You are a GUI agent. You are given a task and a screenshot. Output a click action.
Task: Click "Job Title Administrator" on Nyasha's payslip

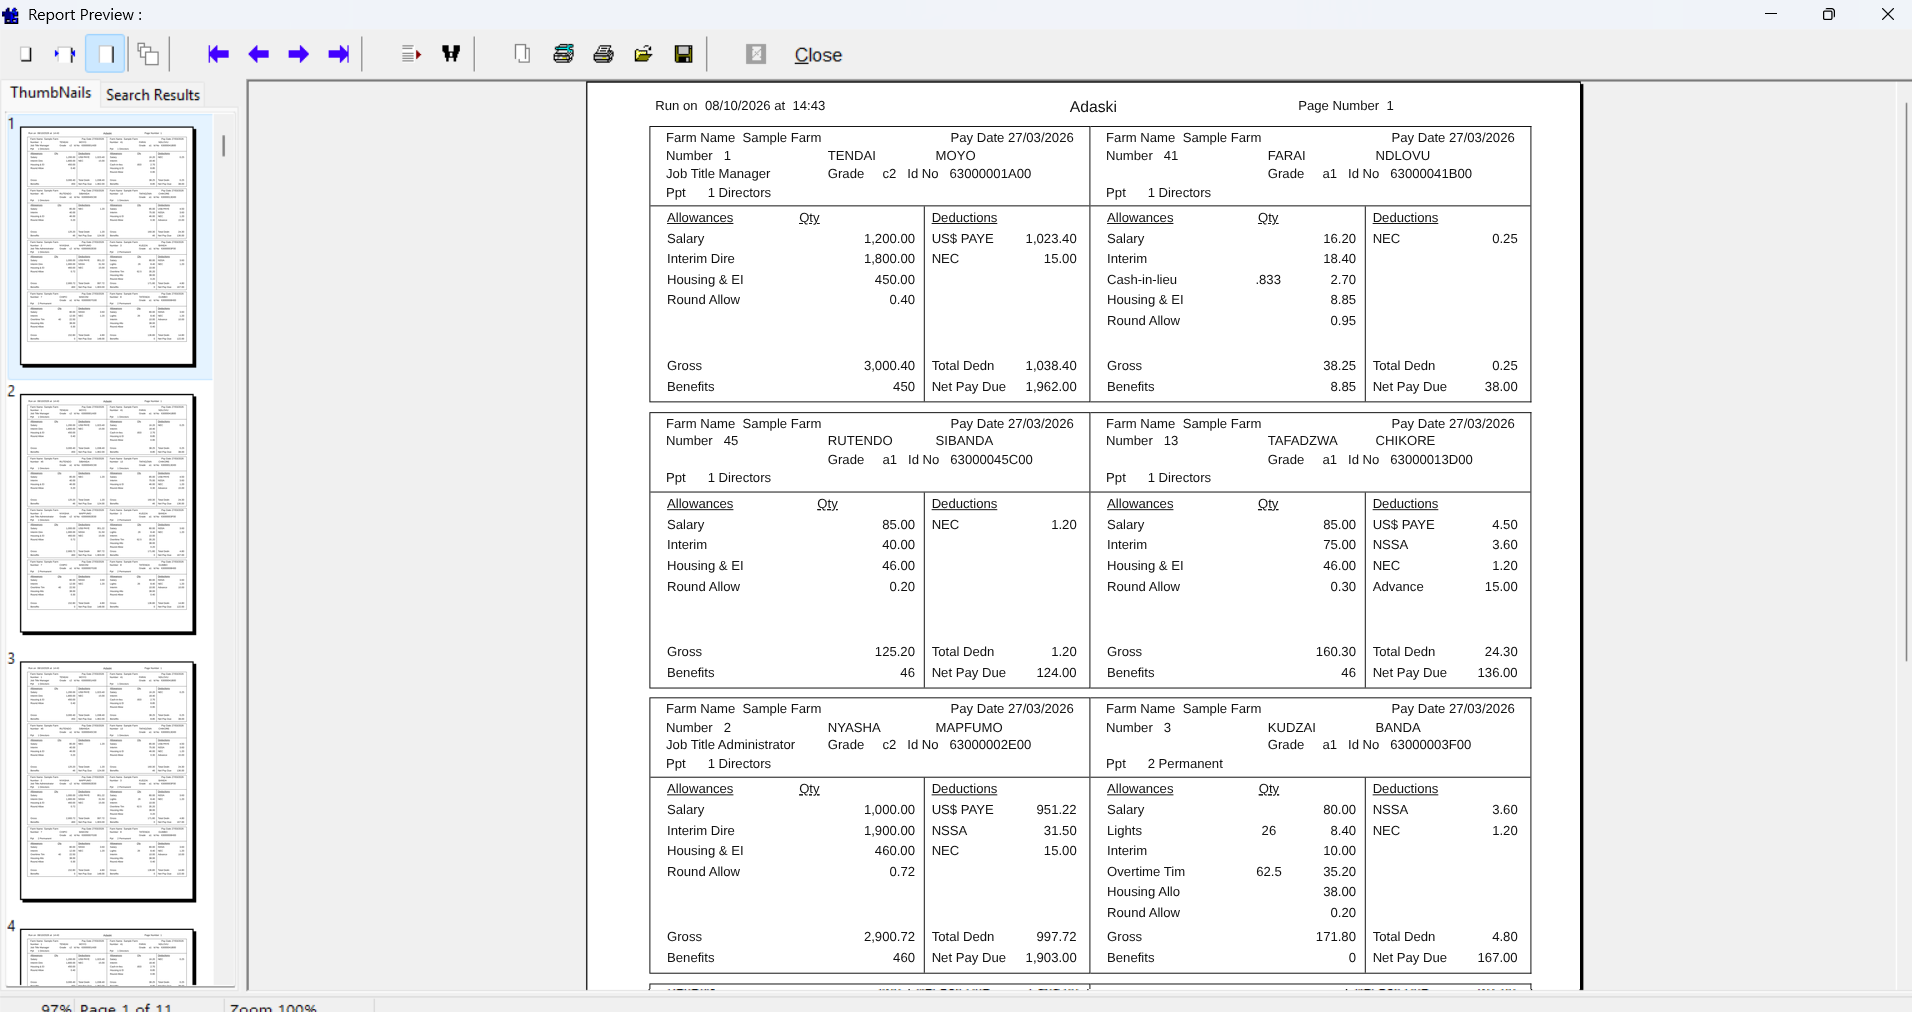(x=731, y=745)
